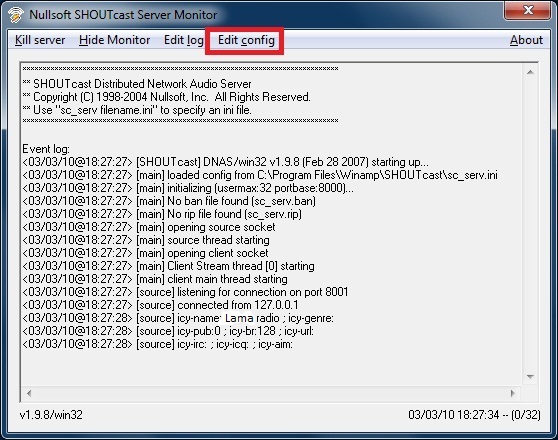Image resolution: width=558 pixels, height=440 pixels.
Task: Click the 'icy-name: Lama radio' line
Action: point(178,318)
